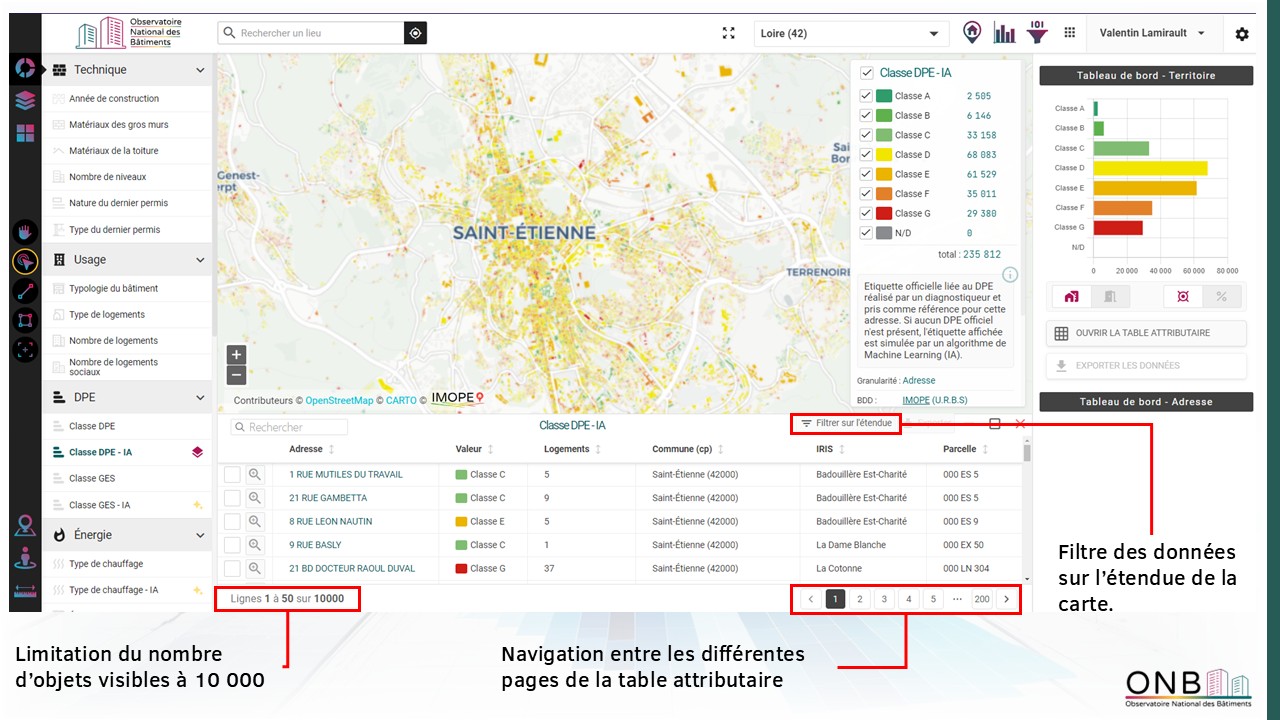1280x720 pixels.
Task: Open the apps grid menu icon
Action: tap(1070, 33)
